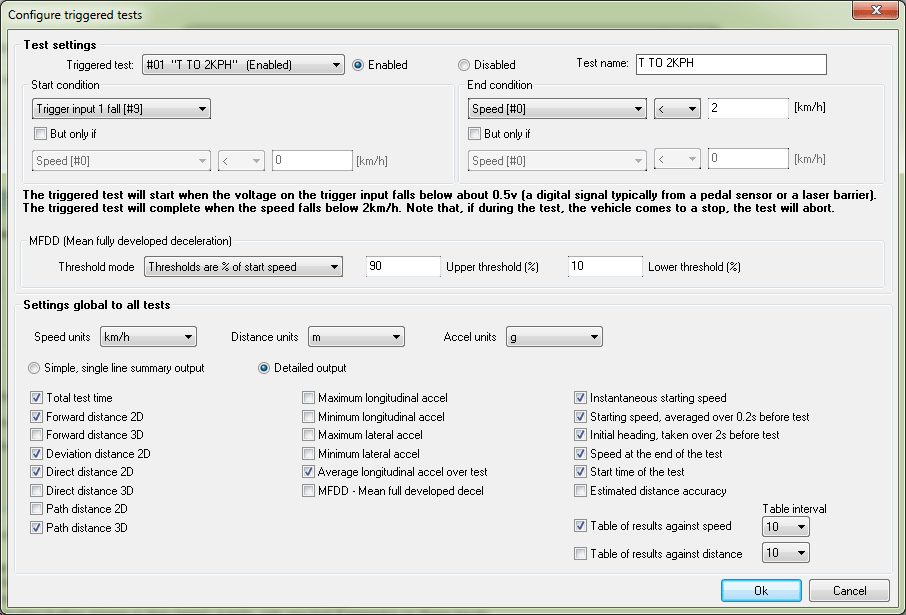
Task: Click the Cancel button
Action: [849, 591]
